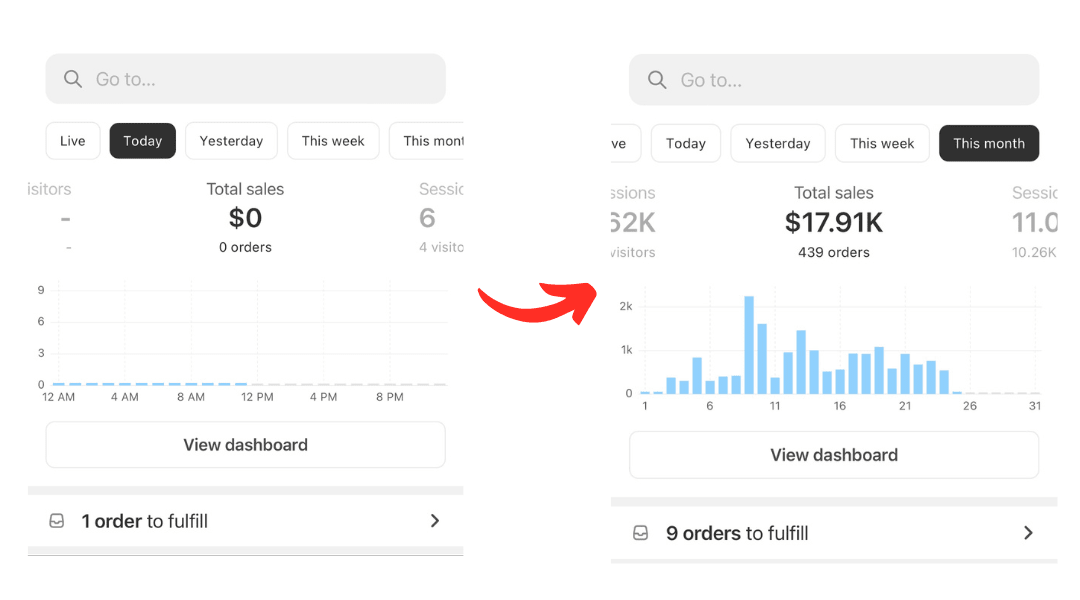Switch to Yesterday in the left panel
The width and height of the screenshot is (1080, 600).
coord(231,141)
